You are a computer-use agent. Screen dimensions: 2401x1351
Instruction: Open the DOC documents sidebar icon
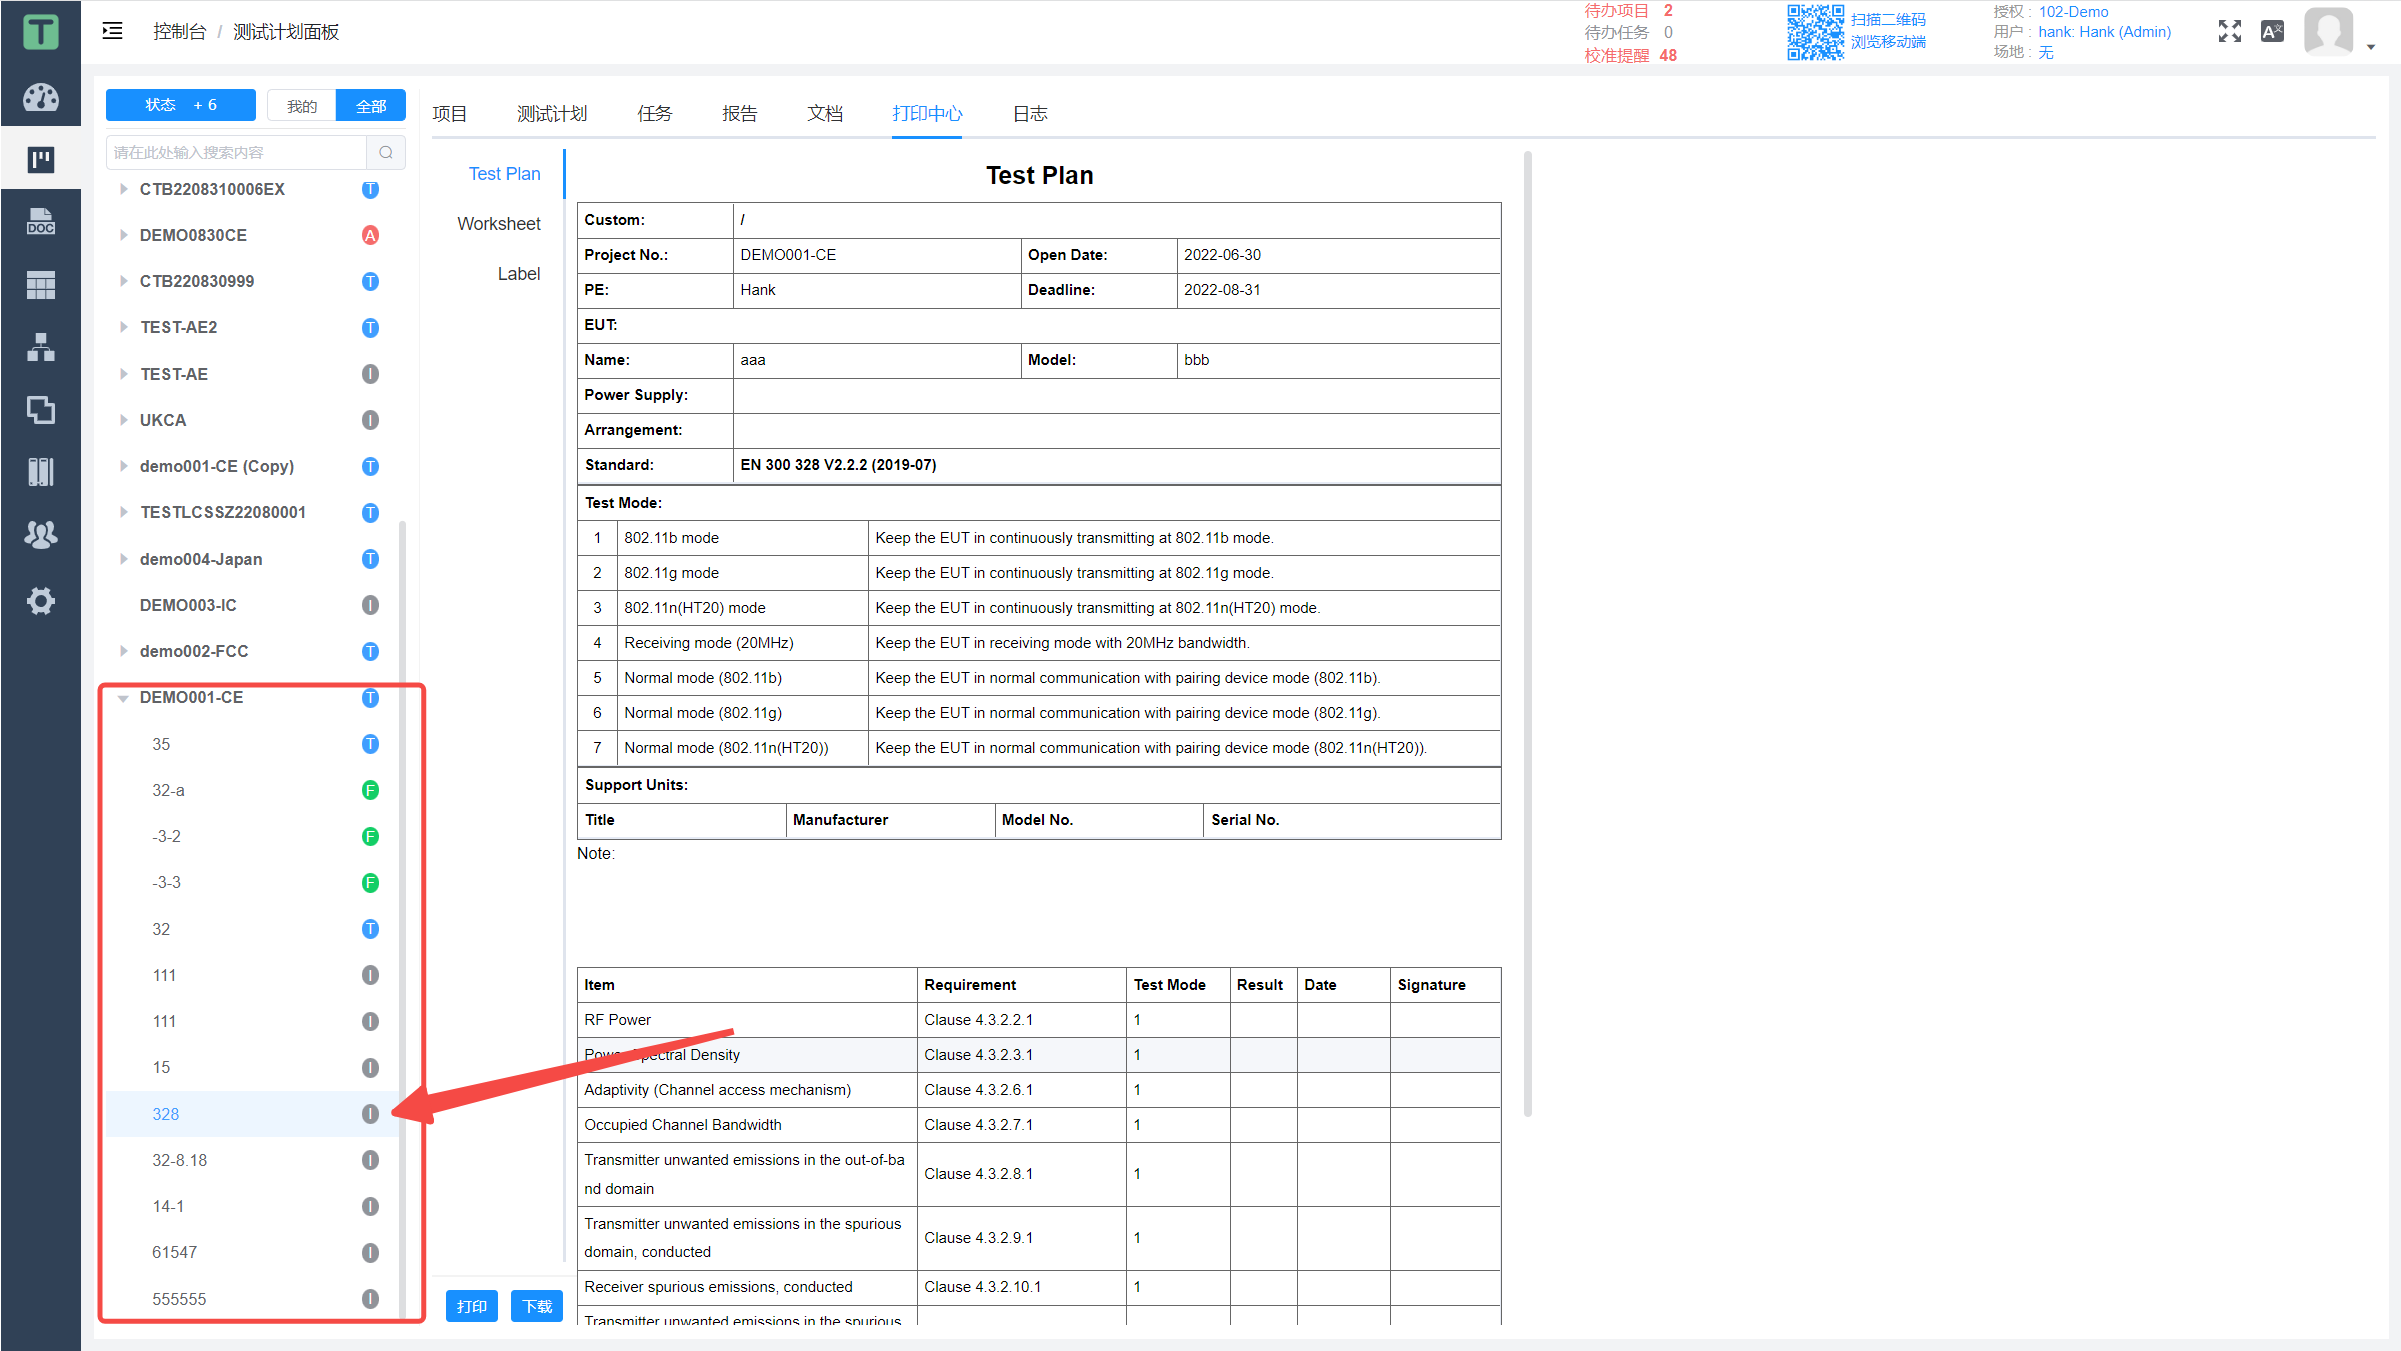point(40,222)
